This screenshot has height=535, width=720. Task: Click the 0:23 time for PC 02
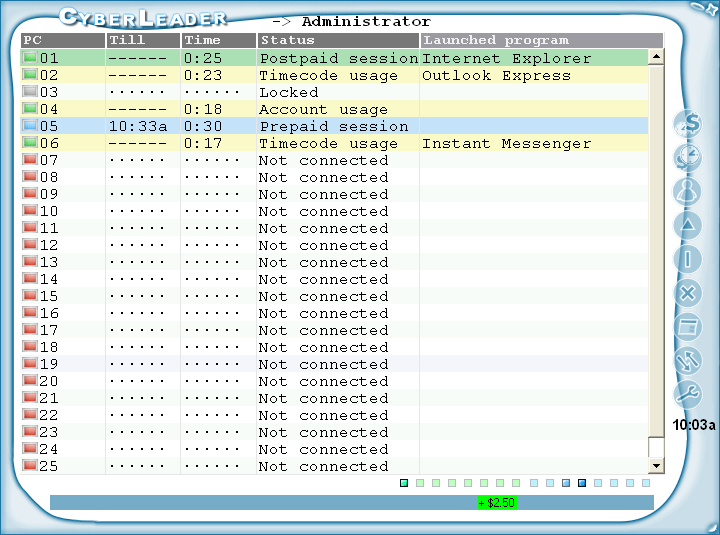[203, 75]
